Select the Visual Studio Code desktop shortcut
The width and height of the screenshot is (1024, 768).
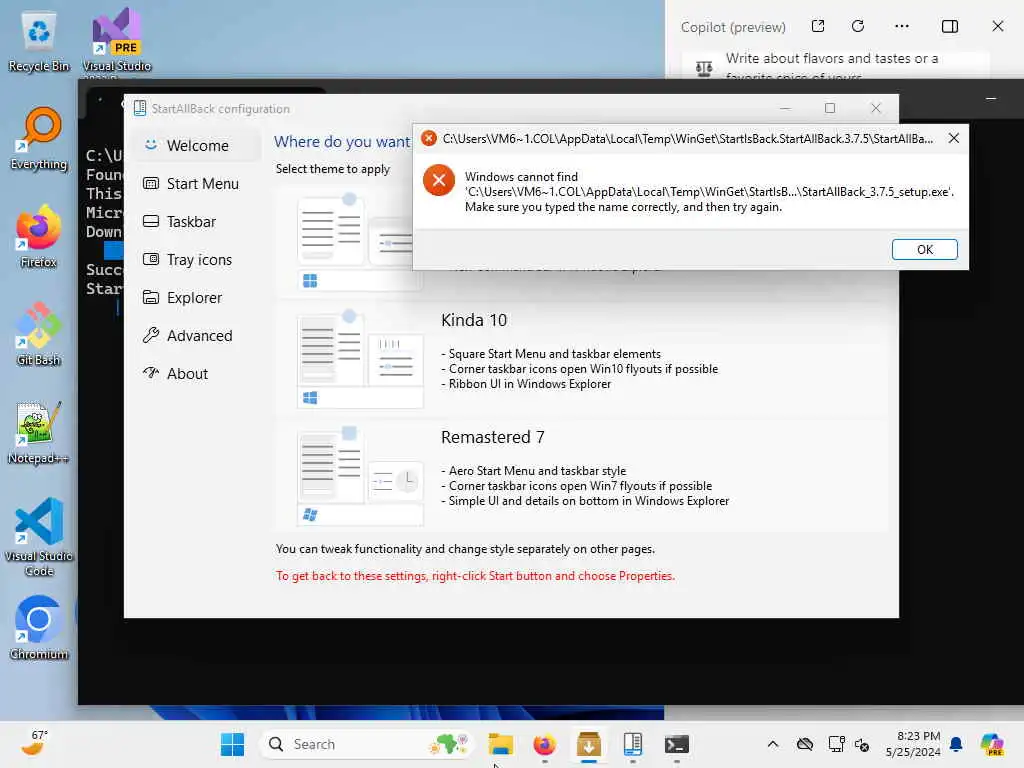pos(39,537)
